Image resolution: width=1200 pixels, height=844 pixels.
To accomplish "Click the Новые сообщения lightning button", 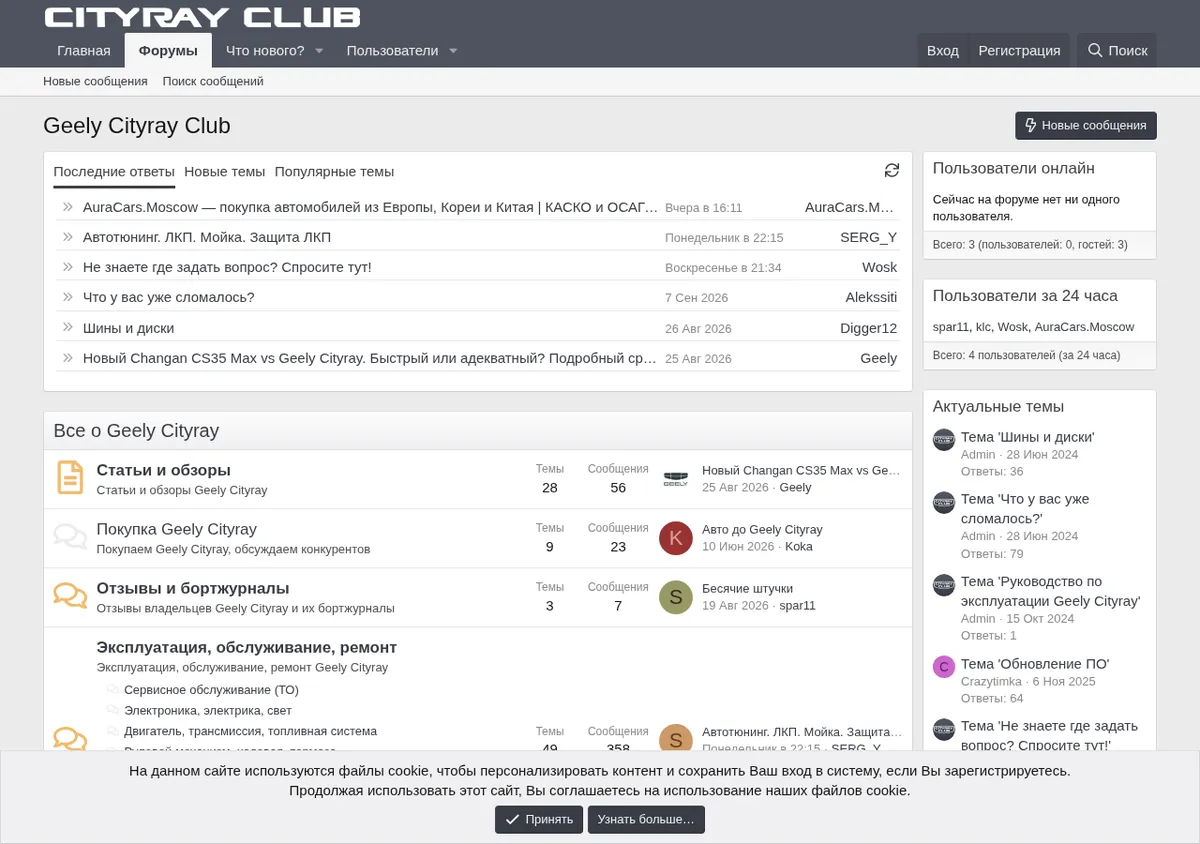I will (1086, 126).
